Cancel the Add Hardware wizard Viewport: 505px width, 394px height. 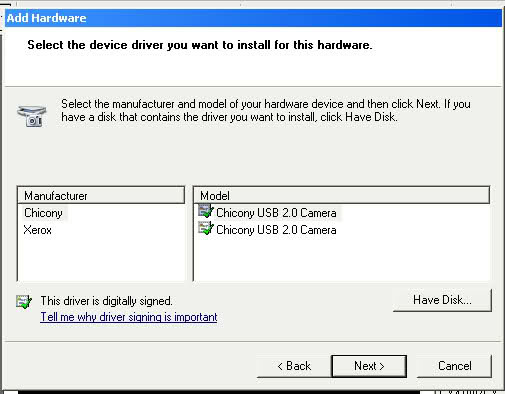point(455,366)
